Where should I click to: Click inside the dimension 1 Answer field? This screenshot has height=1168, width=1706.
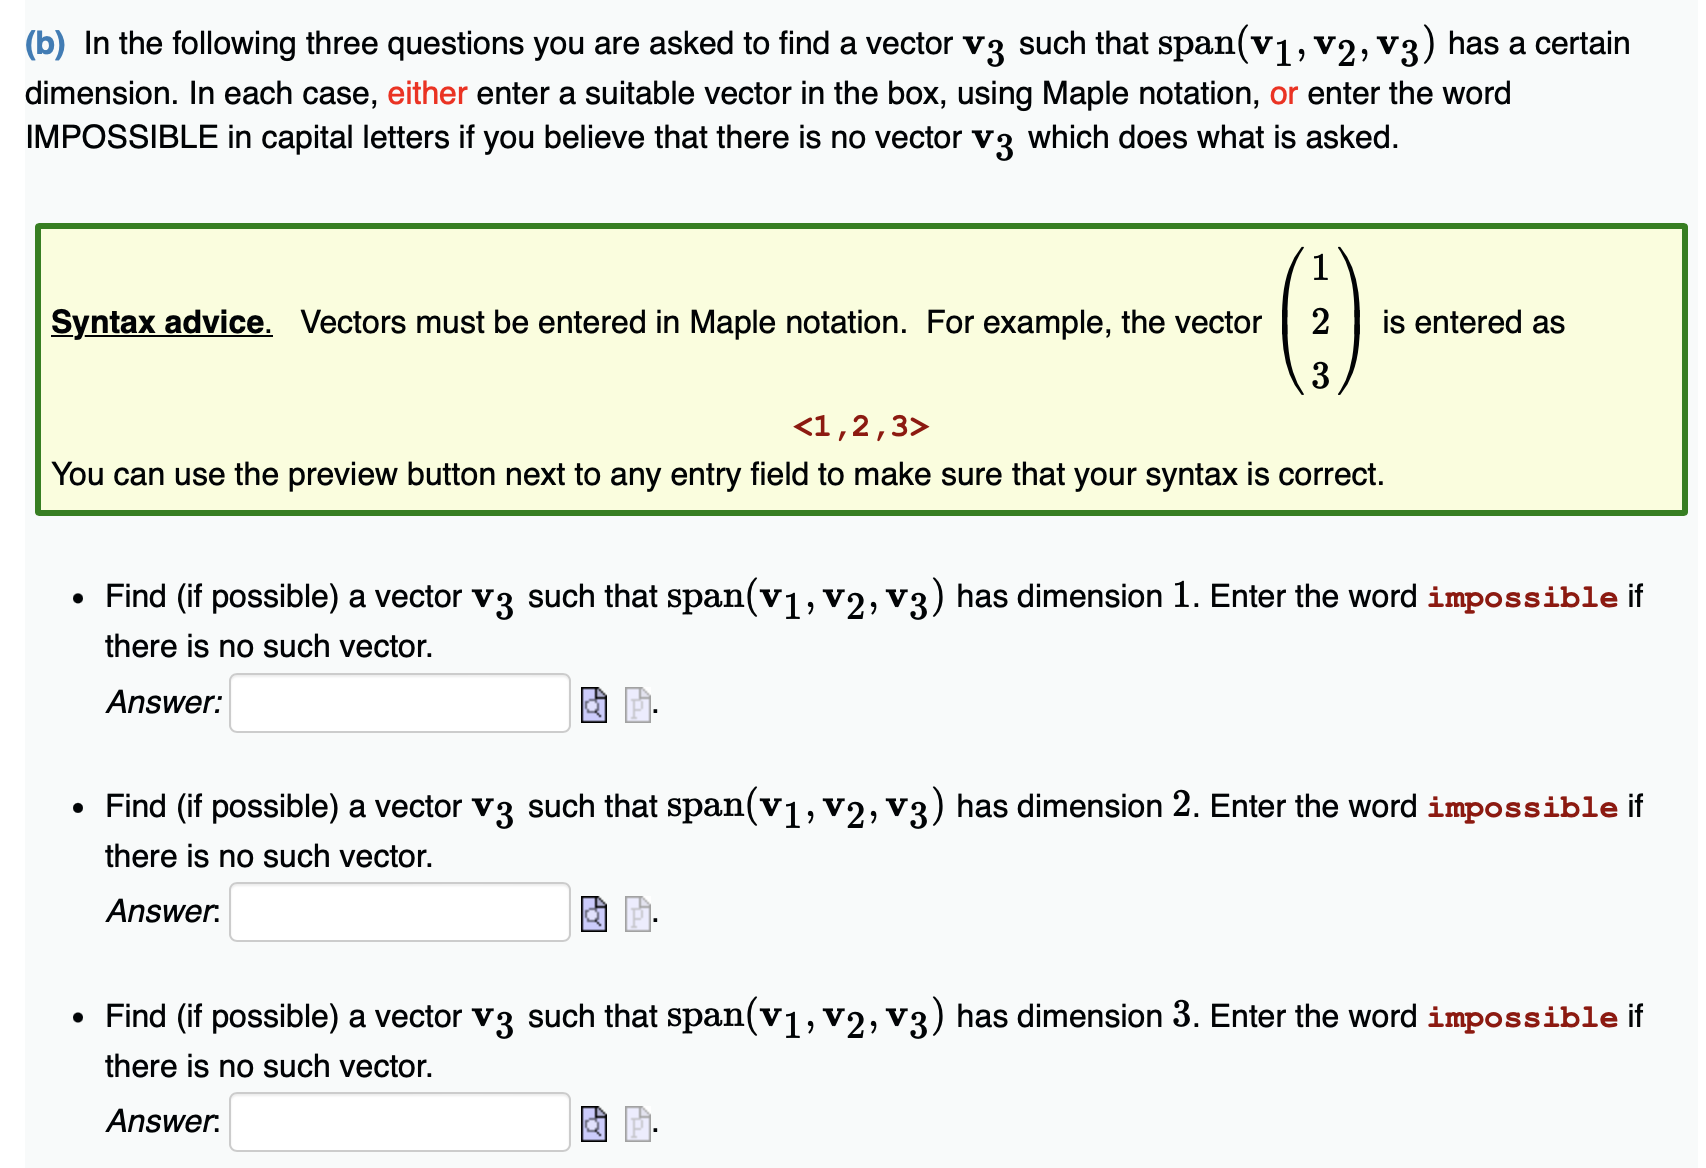click(x=398, y=704)
